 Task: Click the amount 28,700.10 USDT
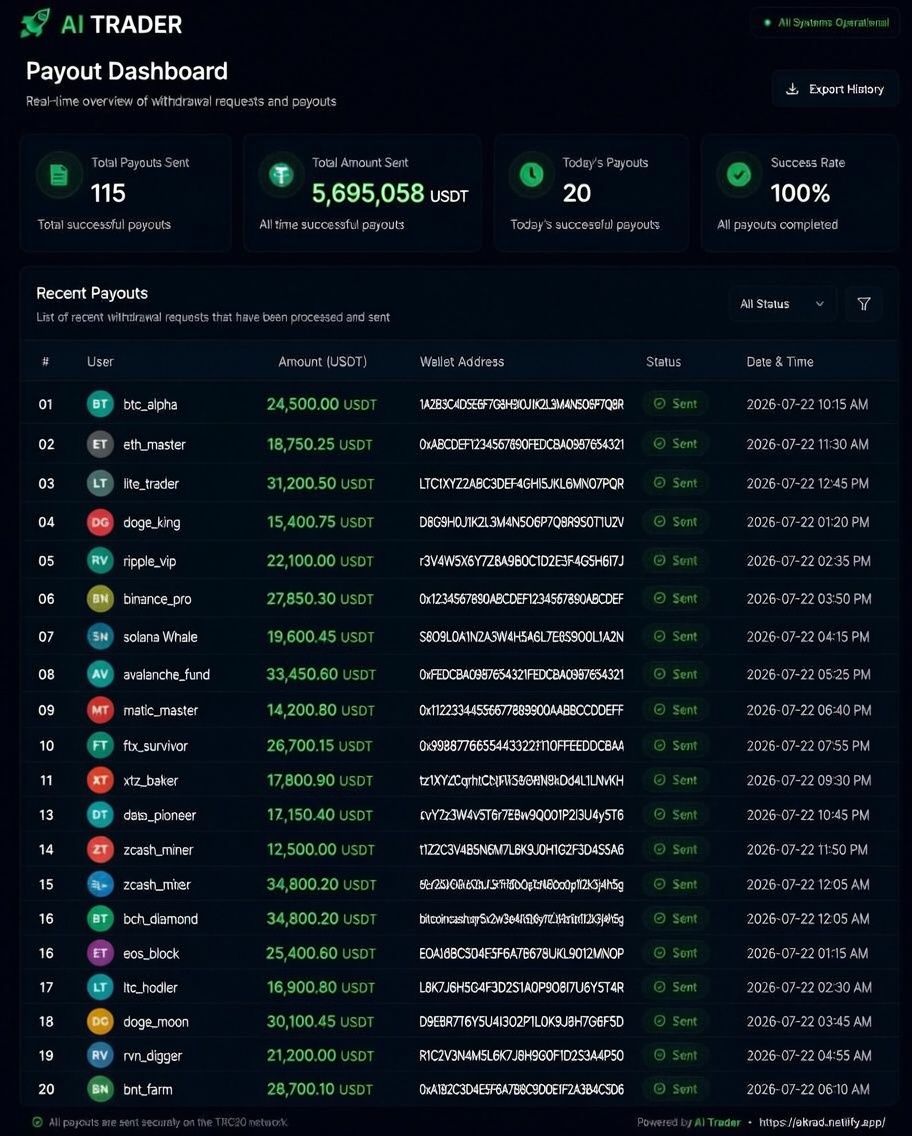click(x=319, y=1089)
